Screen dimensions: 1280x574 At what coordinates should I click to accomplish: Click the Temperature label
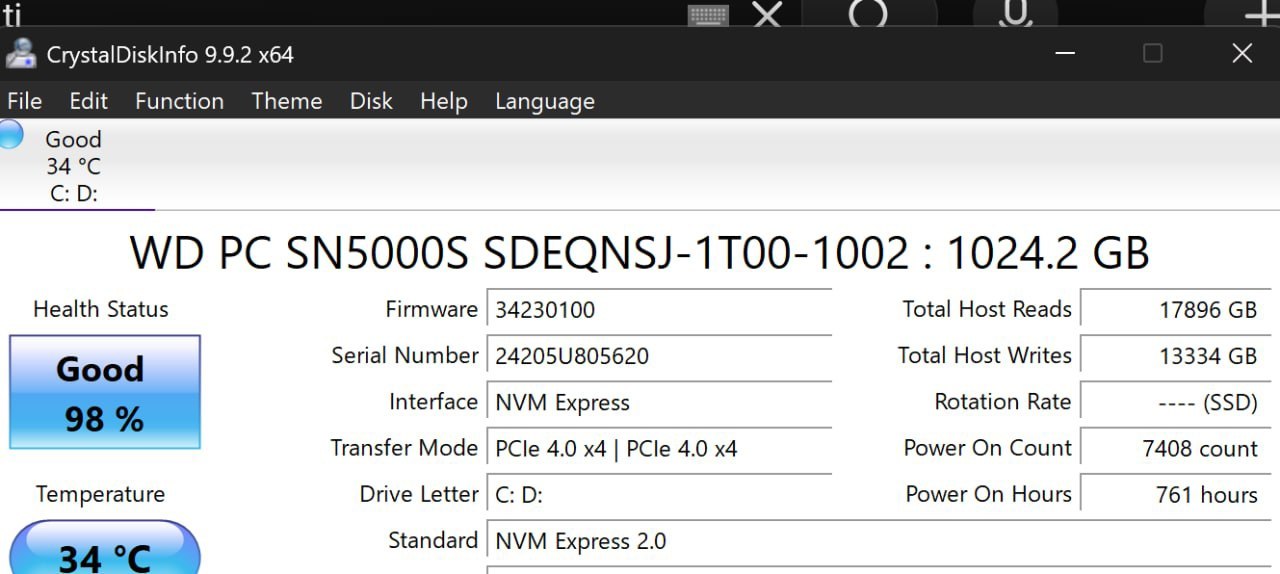coord(100,494)
